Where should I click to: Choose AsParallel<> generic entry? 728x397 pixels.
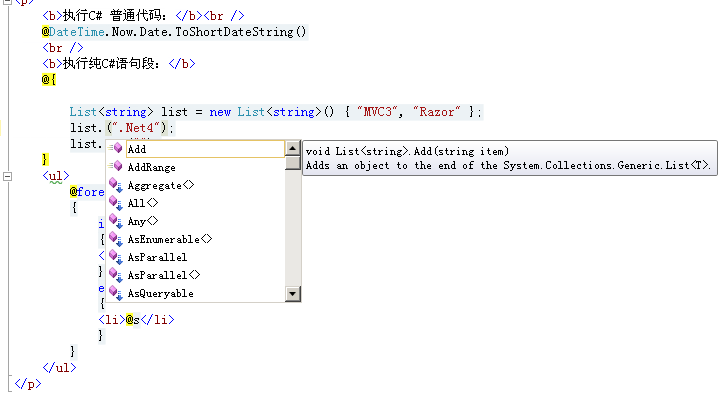click(163, 275)
